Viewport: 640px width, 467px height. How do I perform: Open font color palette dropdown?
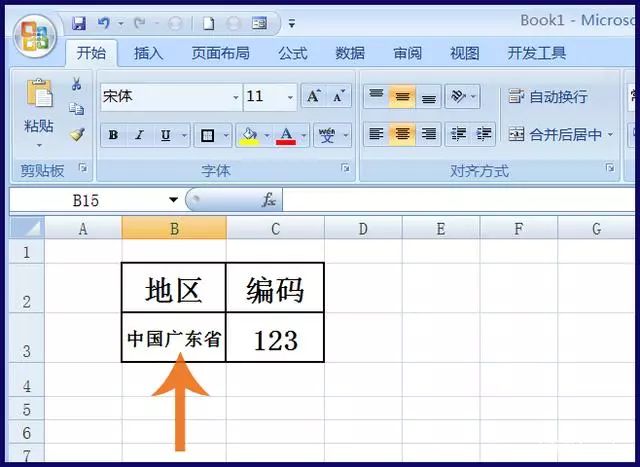(304, 136)
